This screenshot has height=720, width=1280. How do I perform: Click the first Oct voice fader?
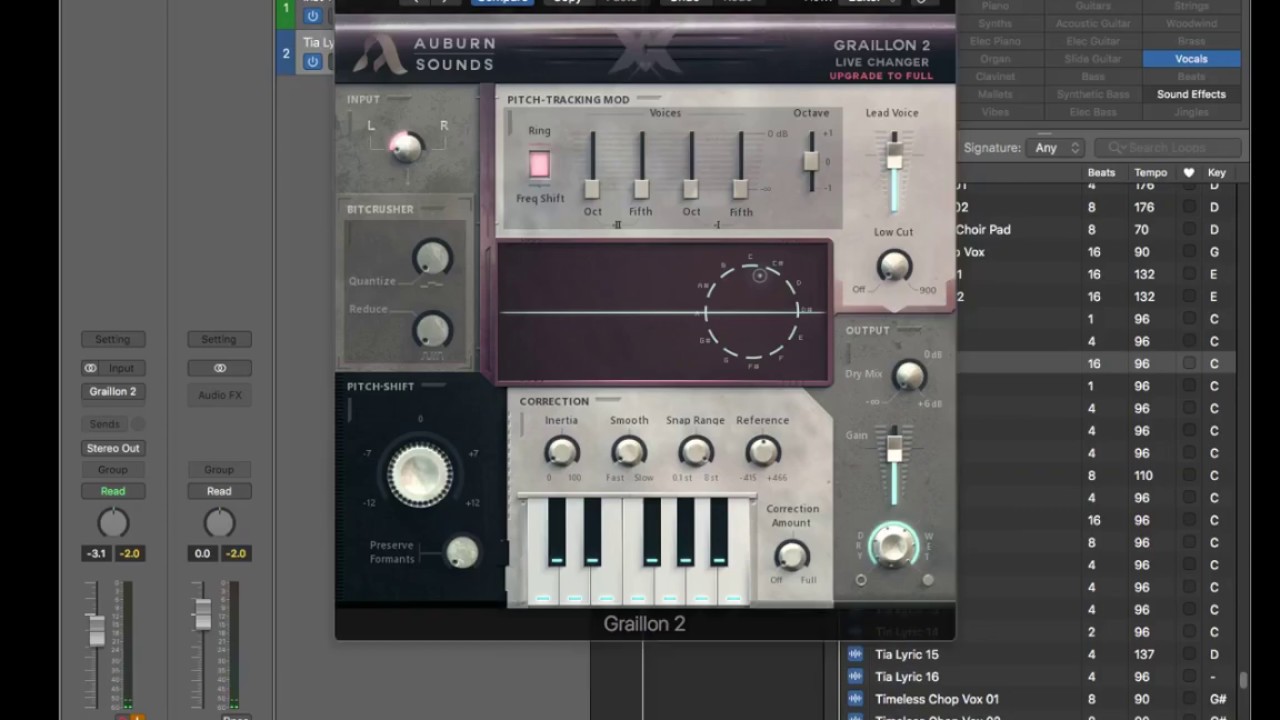click(x=592, y=189)
